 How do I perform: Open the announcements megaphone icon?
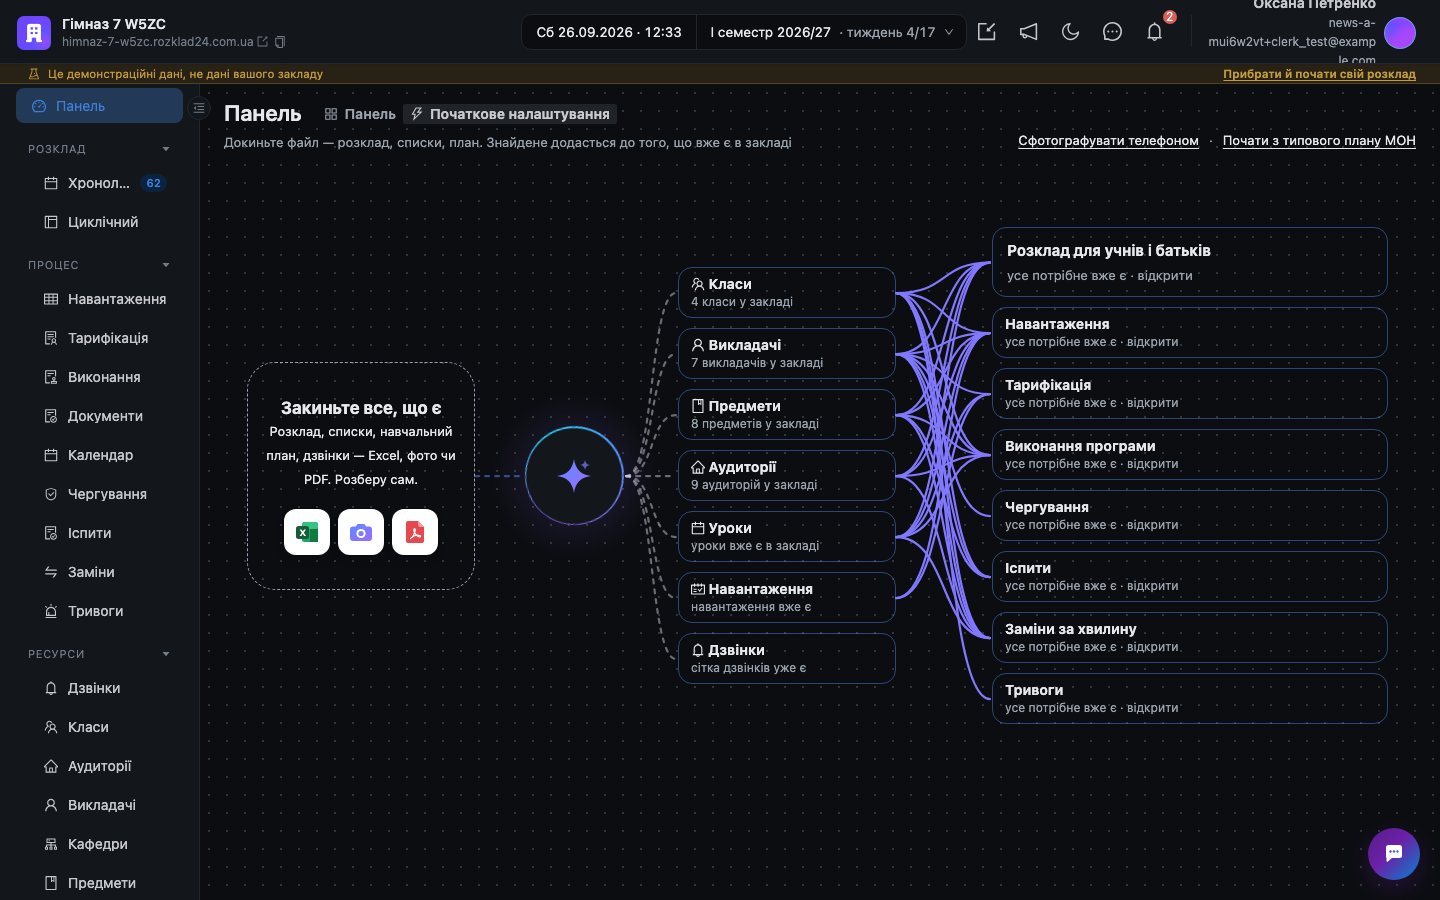click(x=1028, y=32)
